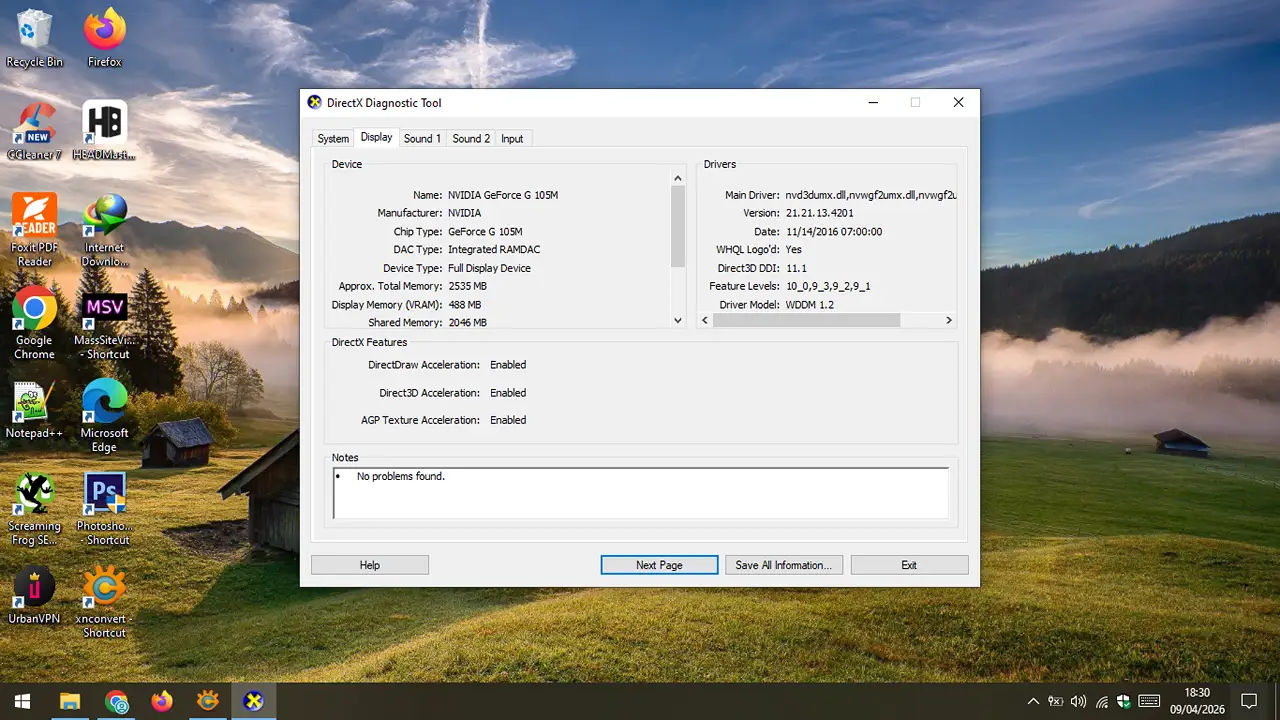Screen dimensions: 1280x720
Task: Click the value Integrated RAMDAC
Action: pos(496,250)
